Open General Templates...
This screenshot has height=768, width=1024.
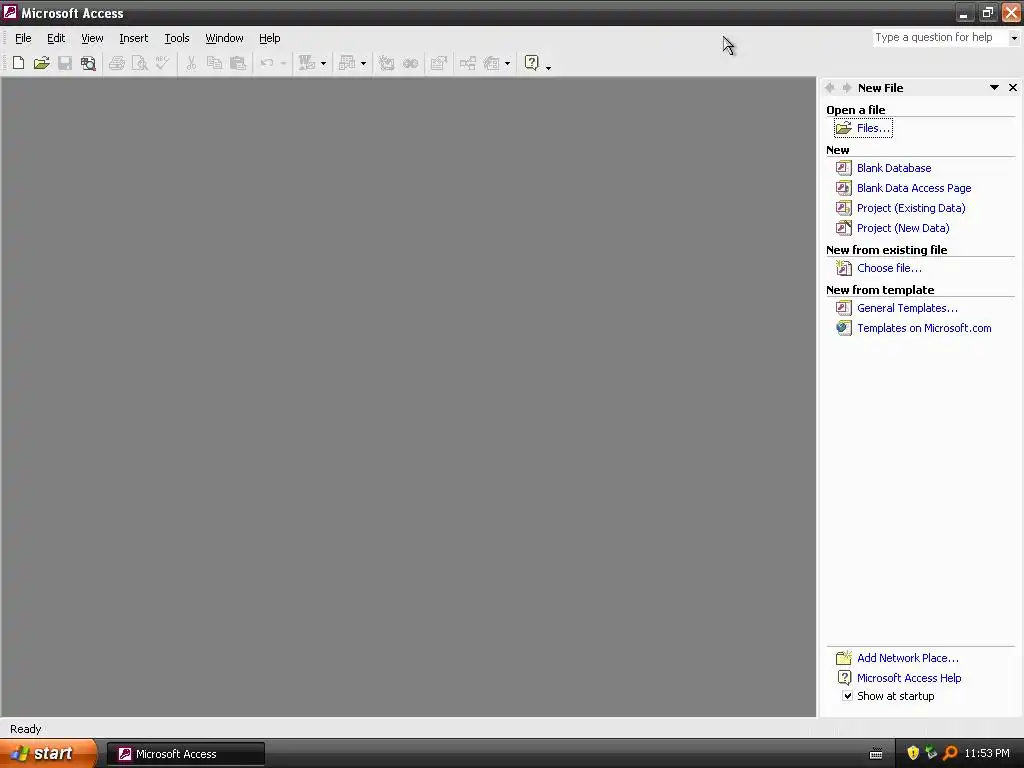pyautogui.click(x=907, y=308)
